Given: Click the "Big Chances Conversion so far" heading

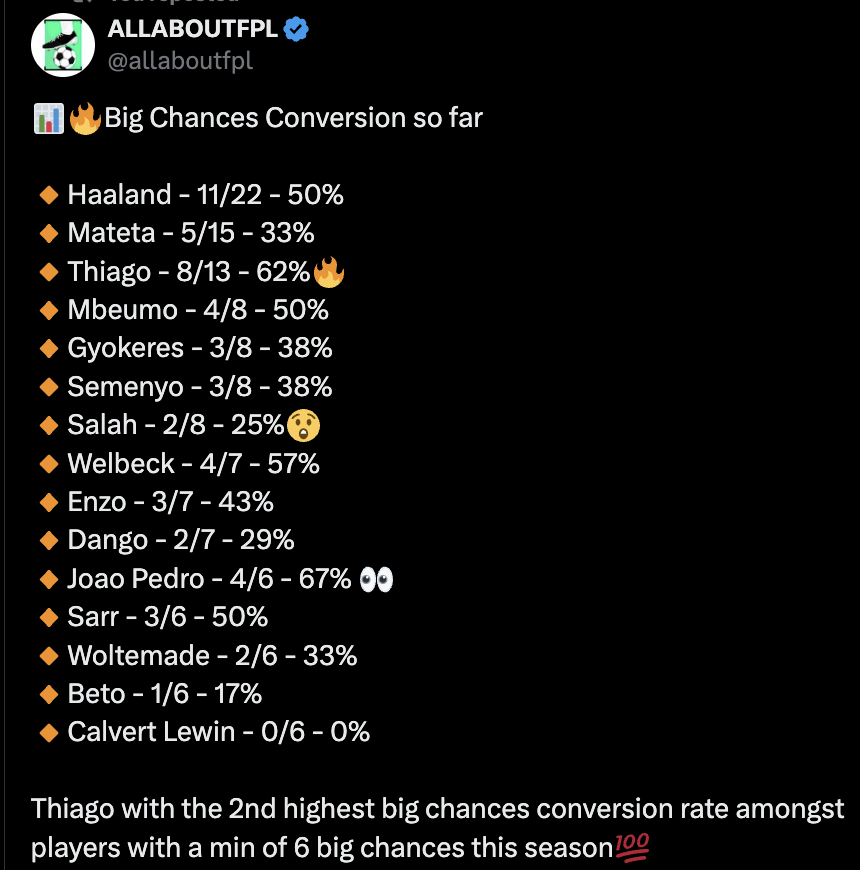Looking at the screenshot, I should pos(294,119).
